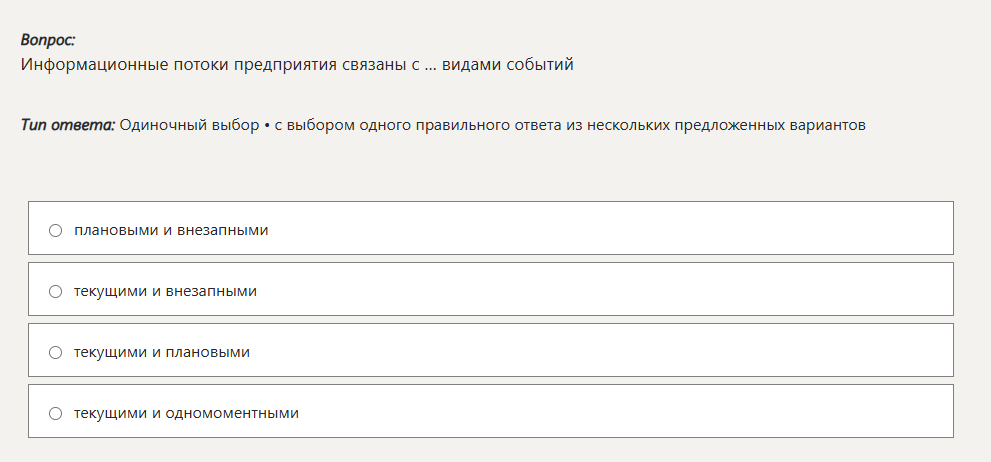Viewport: 991px width, 462px height.
Task: Select radio button for 'плановыми и внезапными'
Action: [56, 230]
